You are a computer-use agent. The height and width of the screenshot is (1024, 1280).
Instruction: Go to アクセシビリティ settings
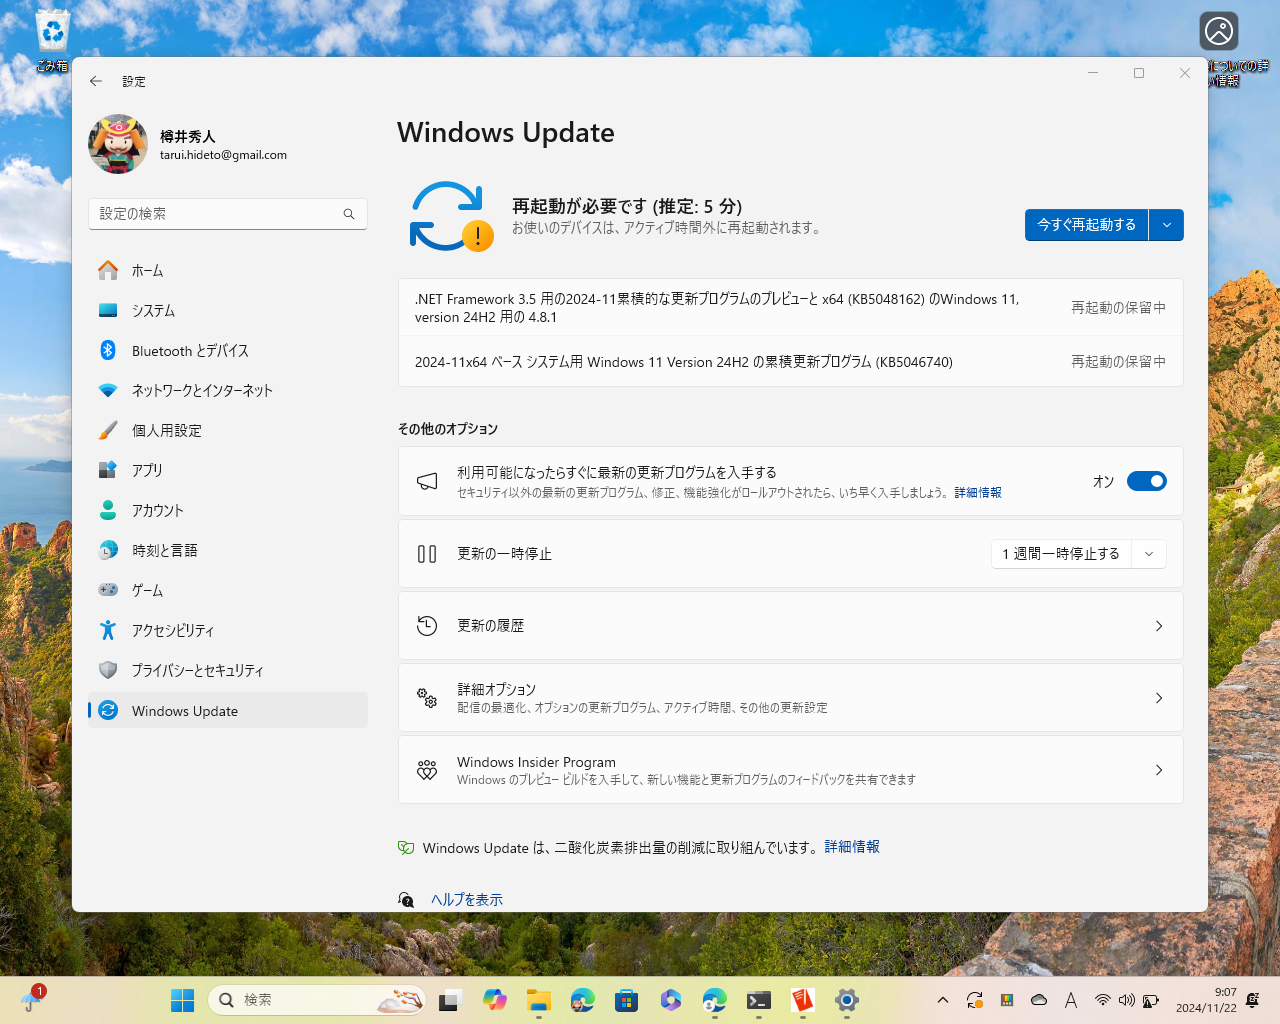228,631
